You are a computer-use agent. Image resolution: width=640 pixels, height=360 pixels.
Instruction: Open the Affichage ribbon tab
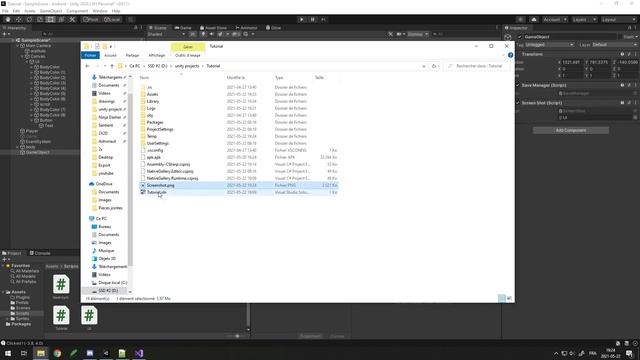click(x=157, y=55)
